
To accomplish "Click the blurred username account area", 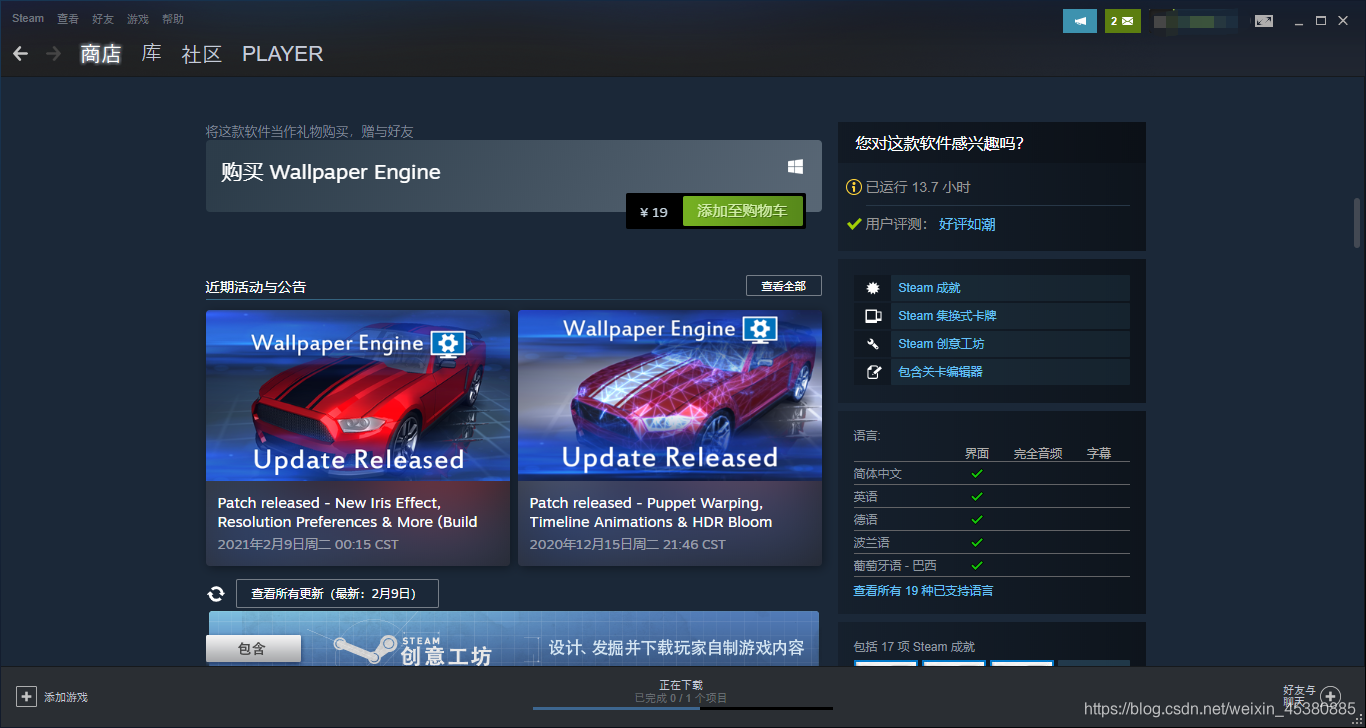I will (1194, 20).
